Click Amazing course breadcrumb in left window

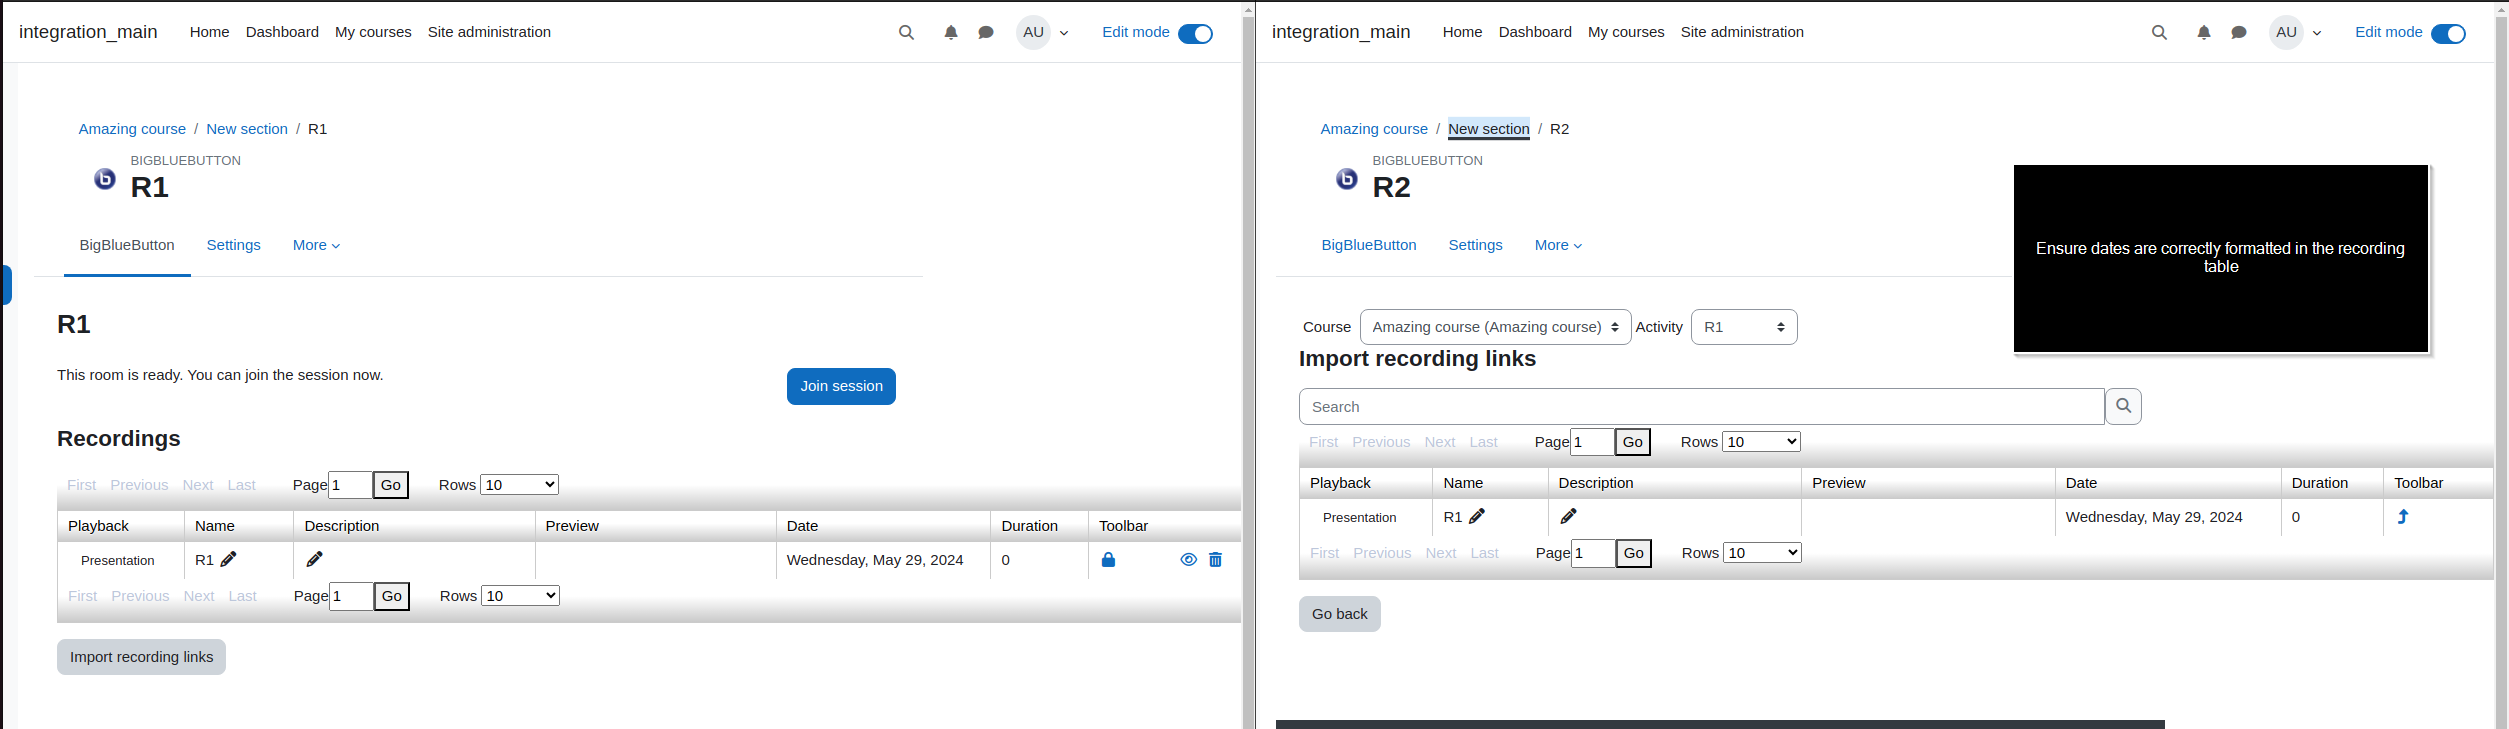[x=132, y=129]
